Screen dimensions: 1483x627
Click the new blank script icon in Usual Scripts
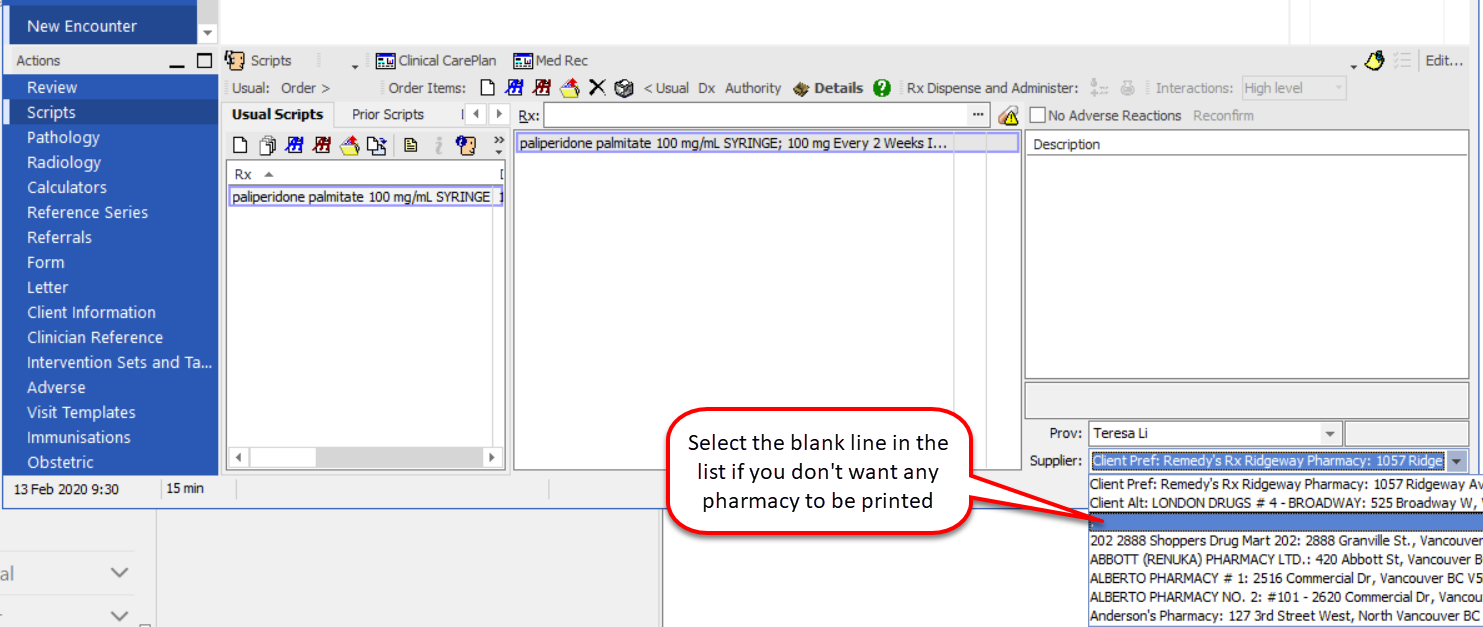tap(240, 146)
